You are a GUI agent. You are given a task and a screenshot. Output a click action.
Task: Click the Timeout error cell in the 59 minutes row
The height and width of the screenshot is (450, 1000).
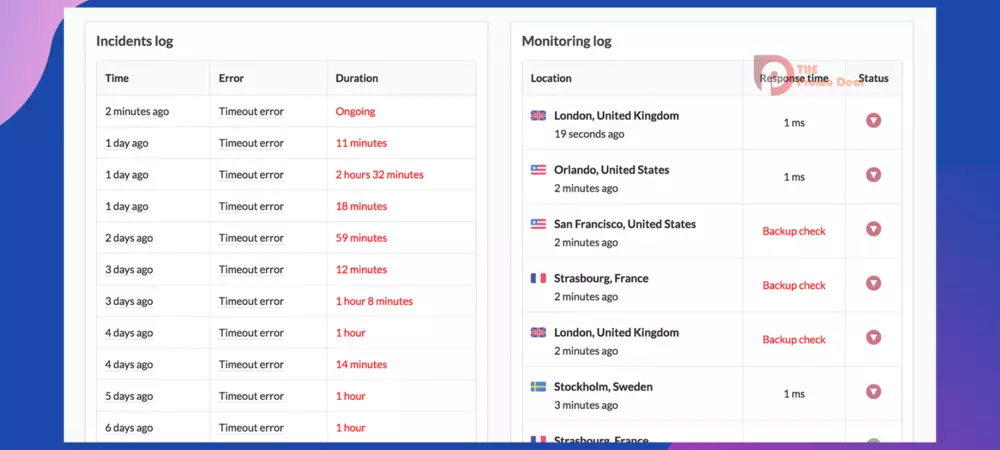251,238
